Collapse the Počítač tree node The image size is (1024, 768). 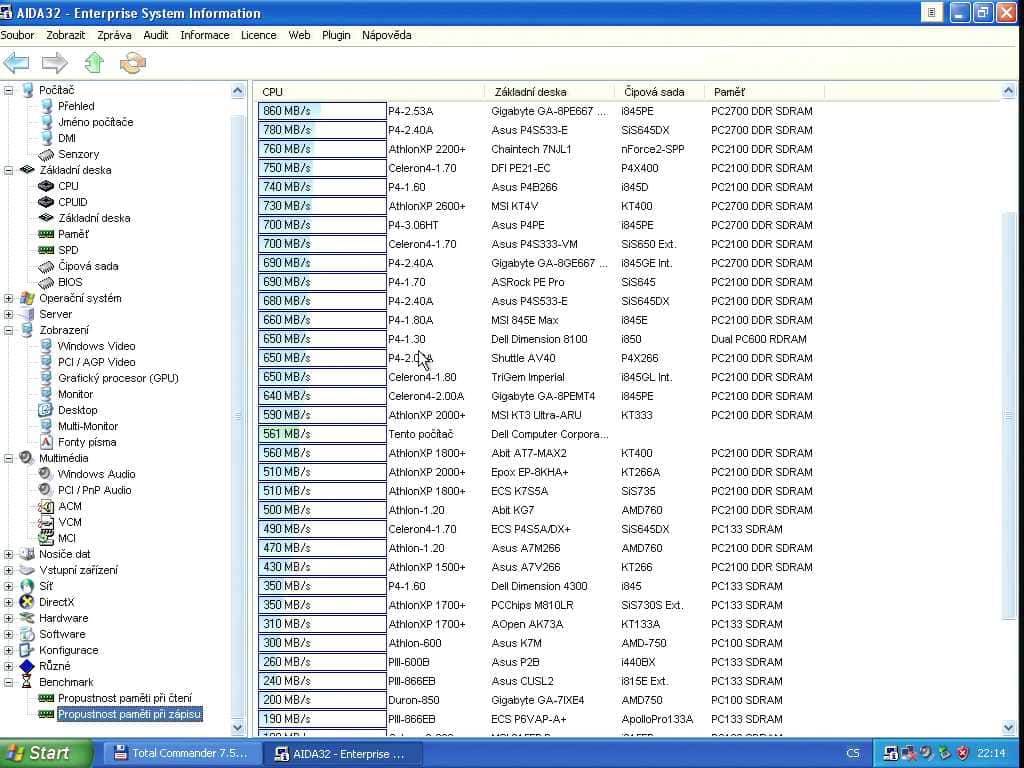click(x=8, y=90)
